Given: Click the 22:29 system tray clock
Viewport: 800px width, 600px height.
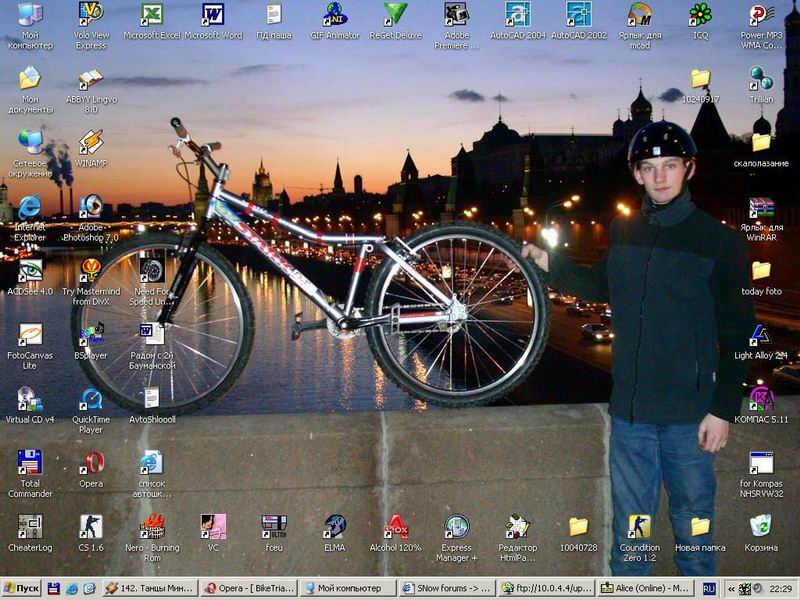Looking at the screenshot, I should tap(780, 589).
